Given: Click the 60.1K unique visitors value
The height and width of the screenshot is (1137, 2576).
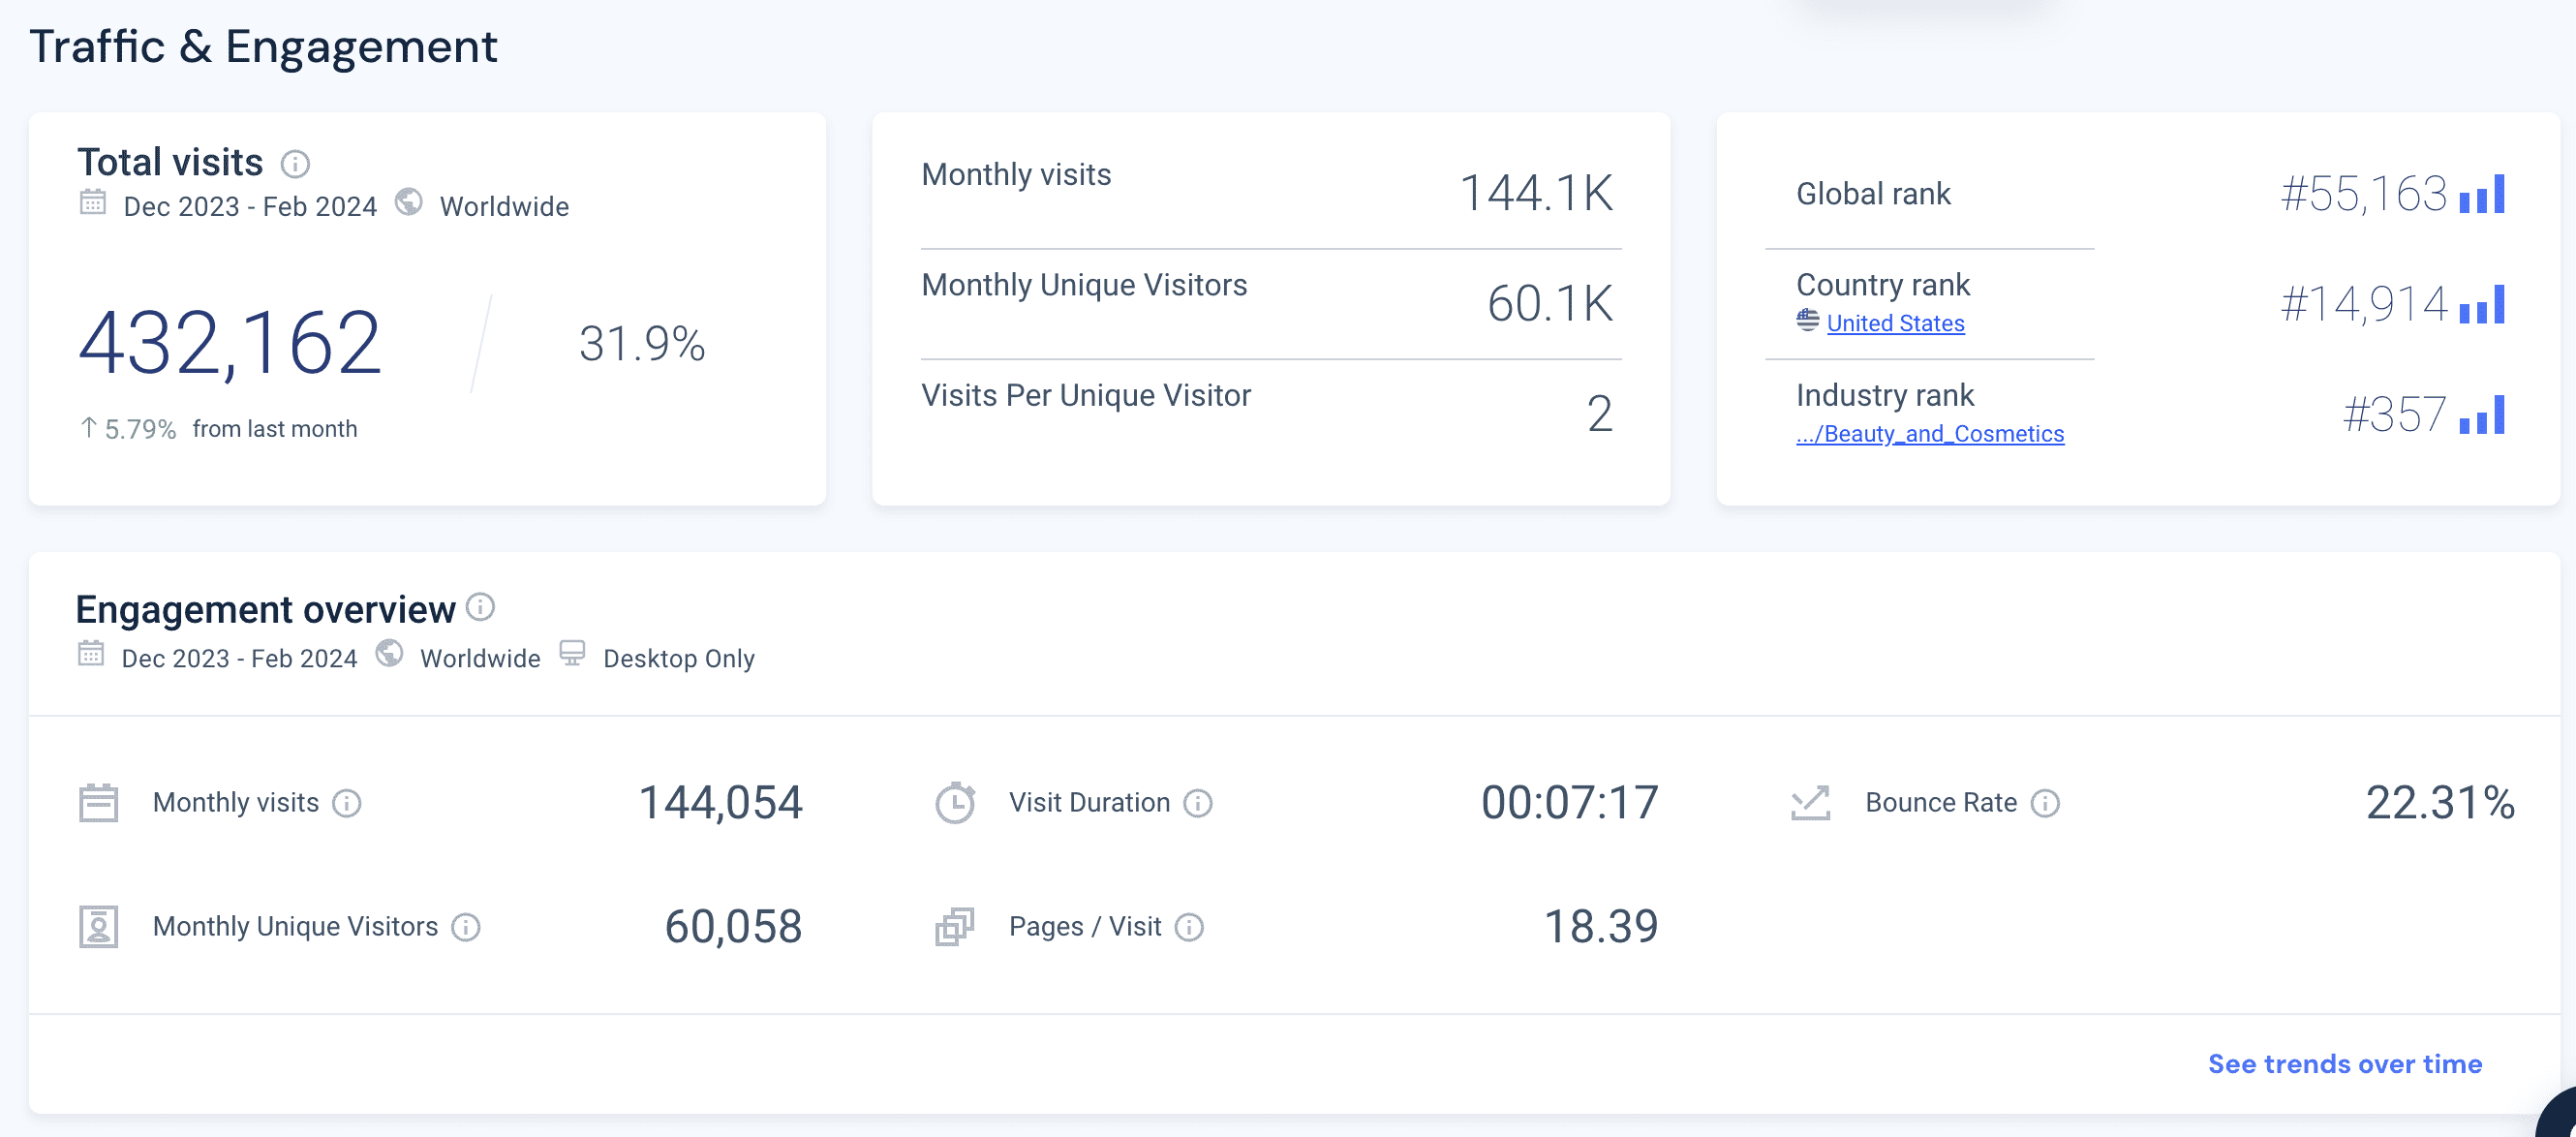Looking at the screenshot, I should [1550, 303].
